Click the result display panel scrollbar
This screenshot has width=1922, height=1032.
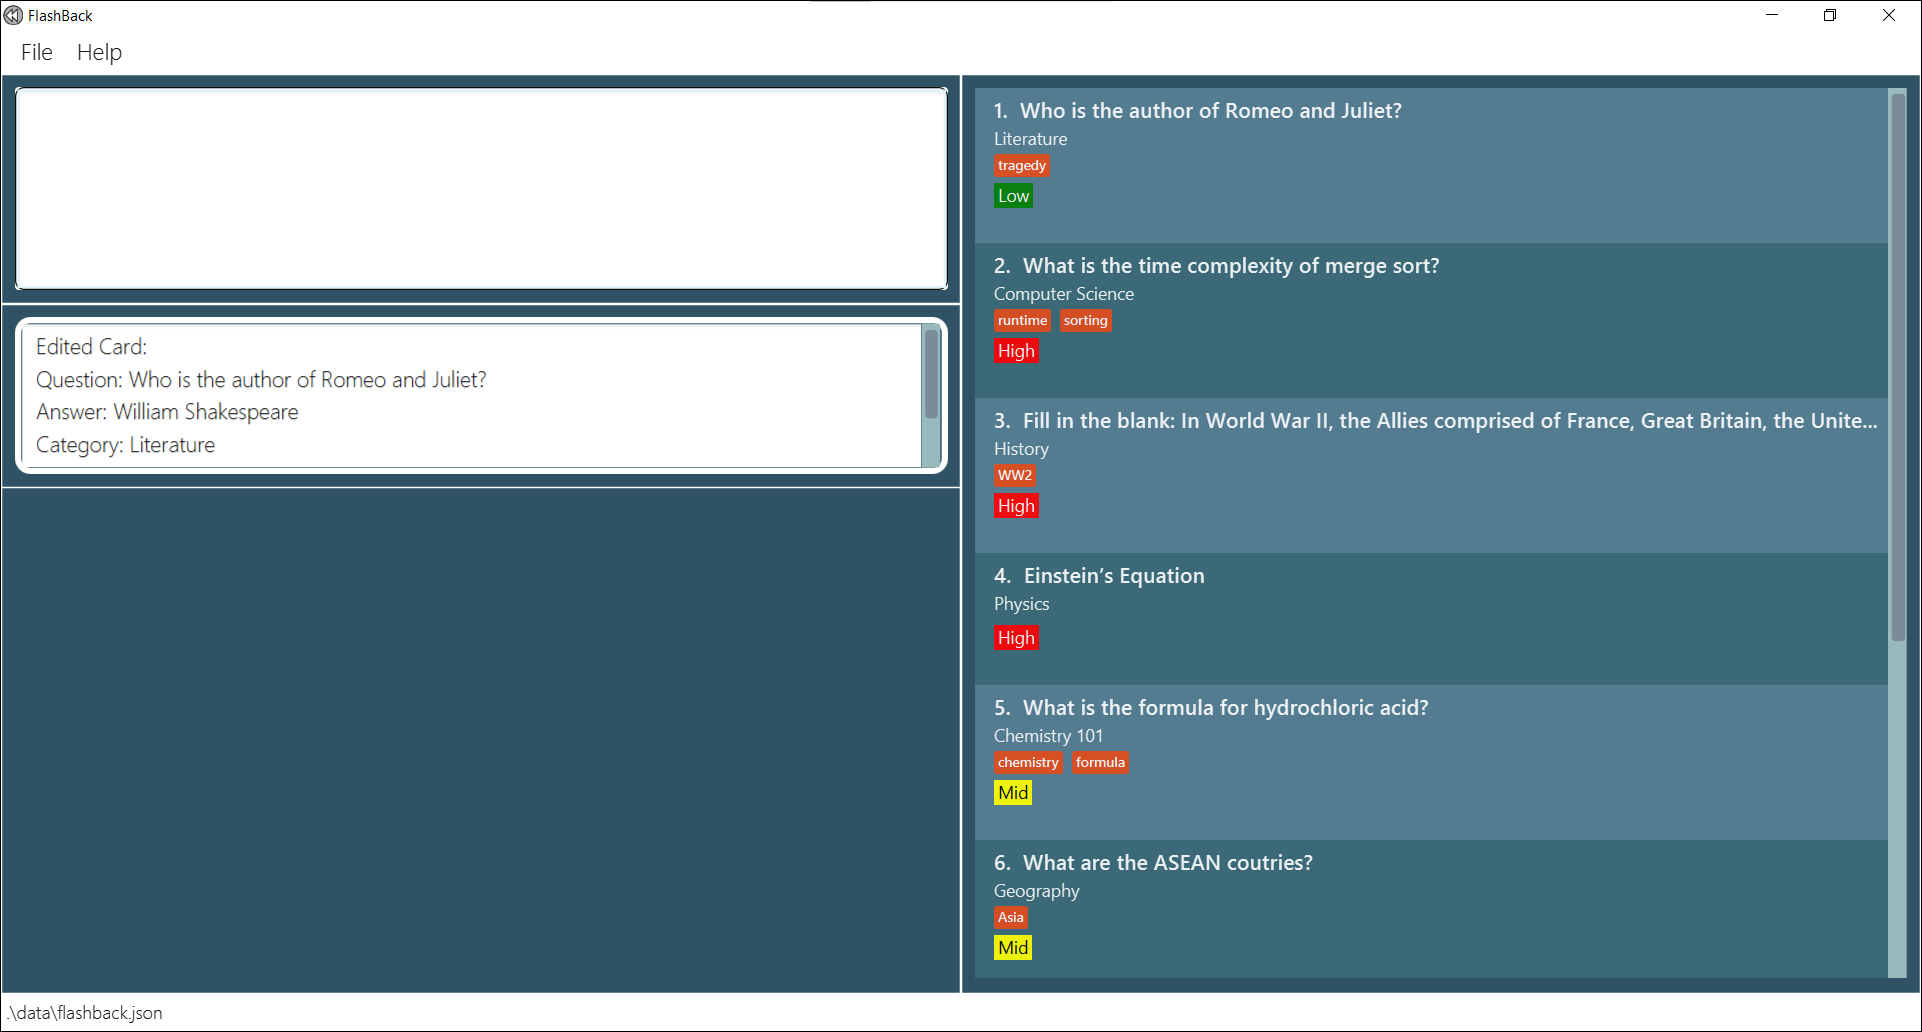(931, 375)
